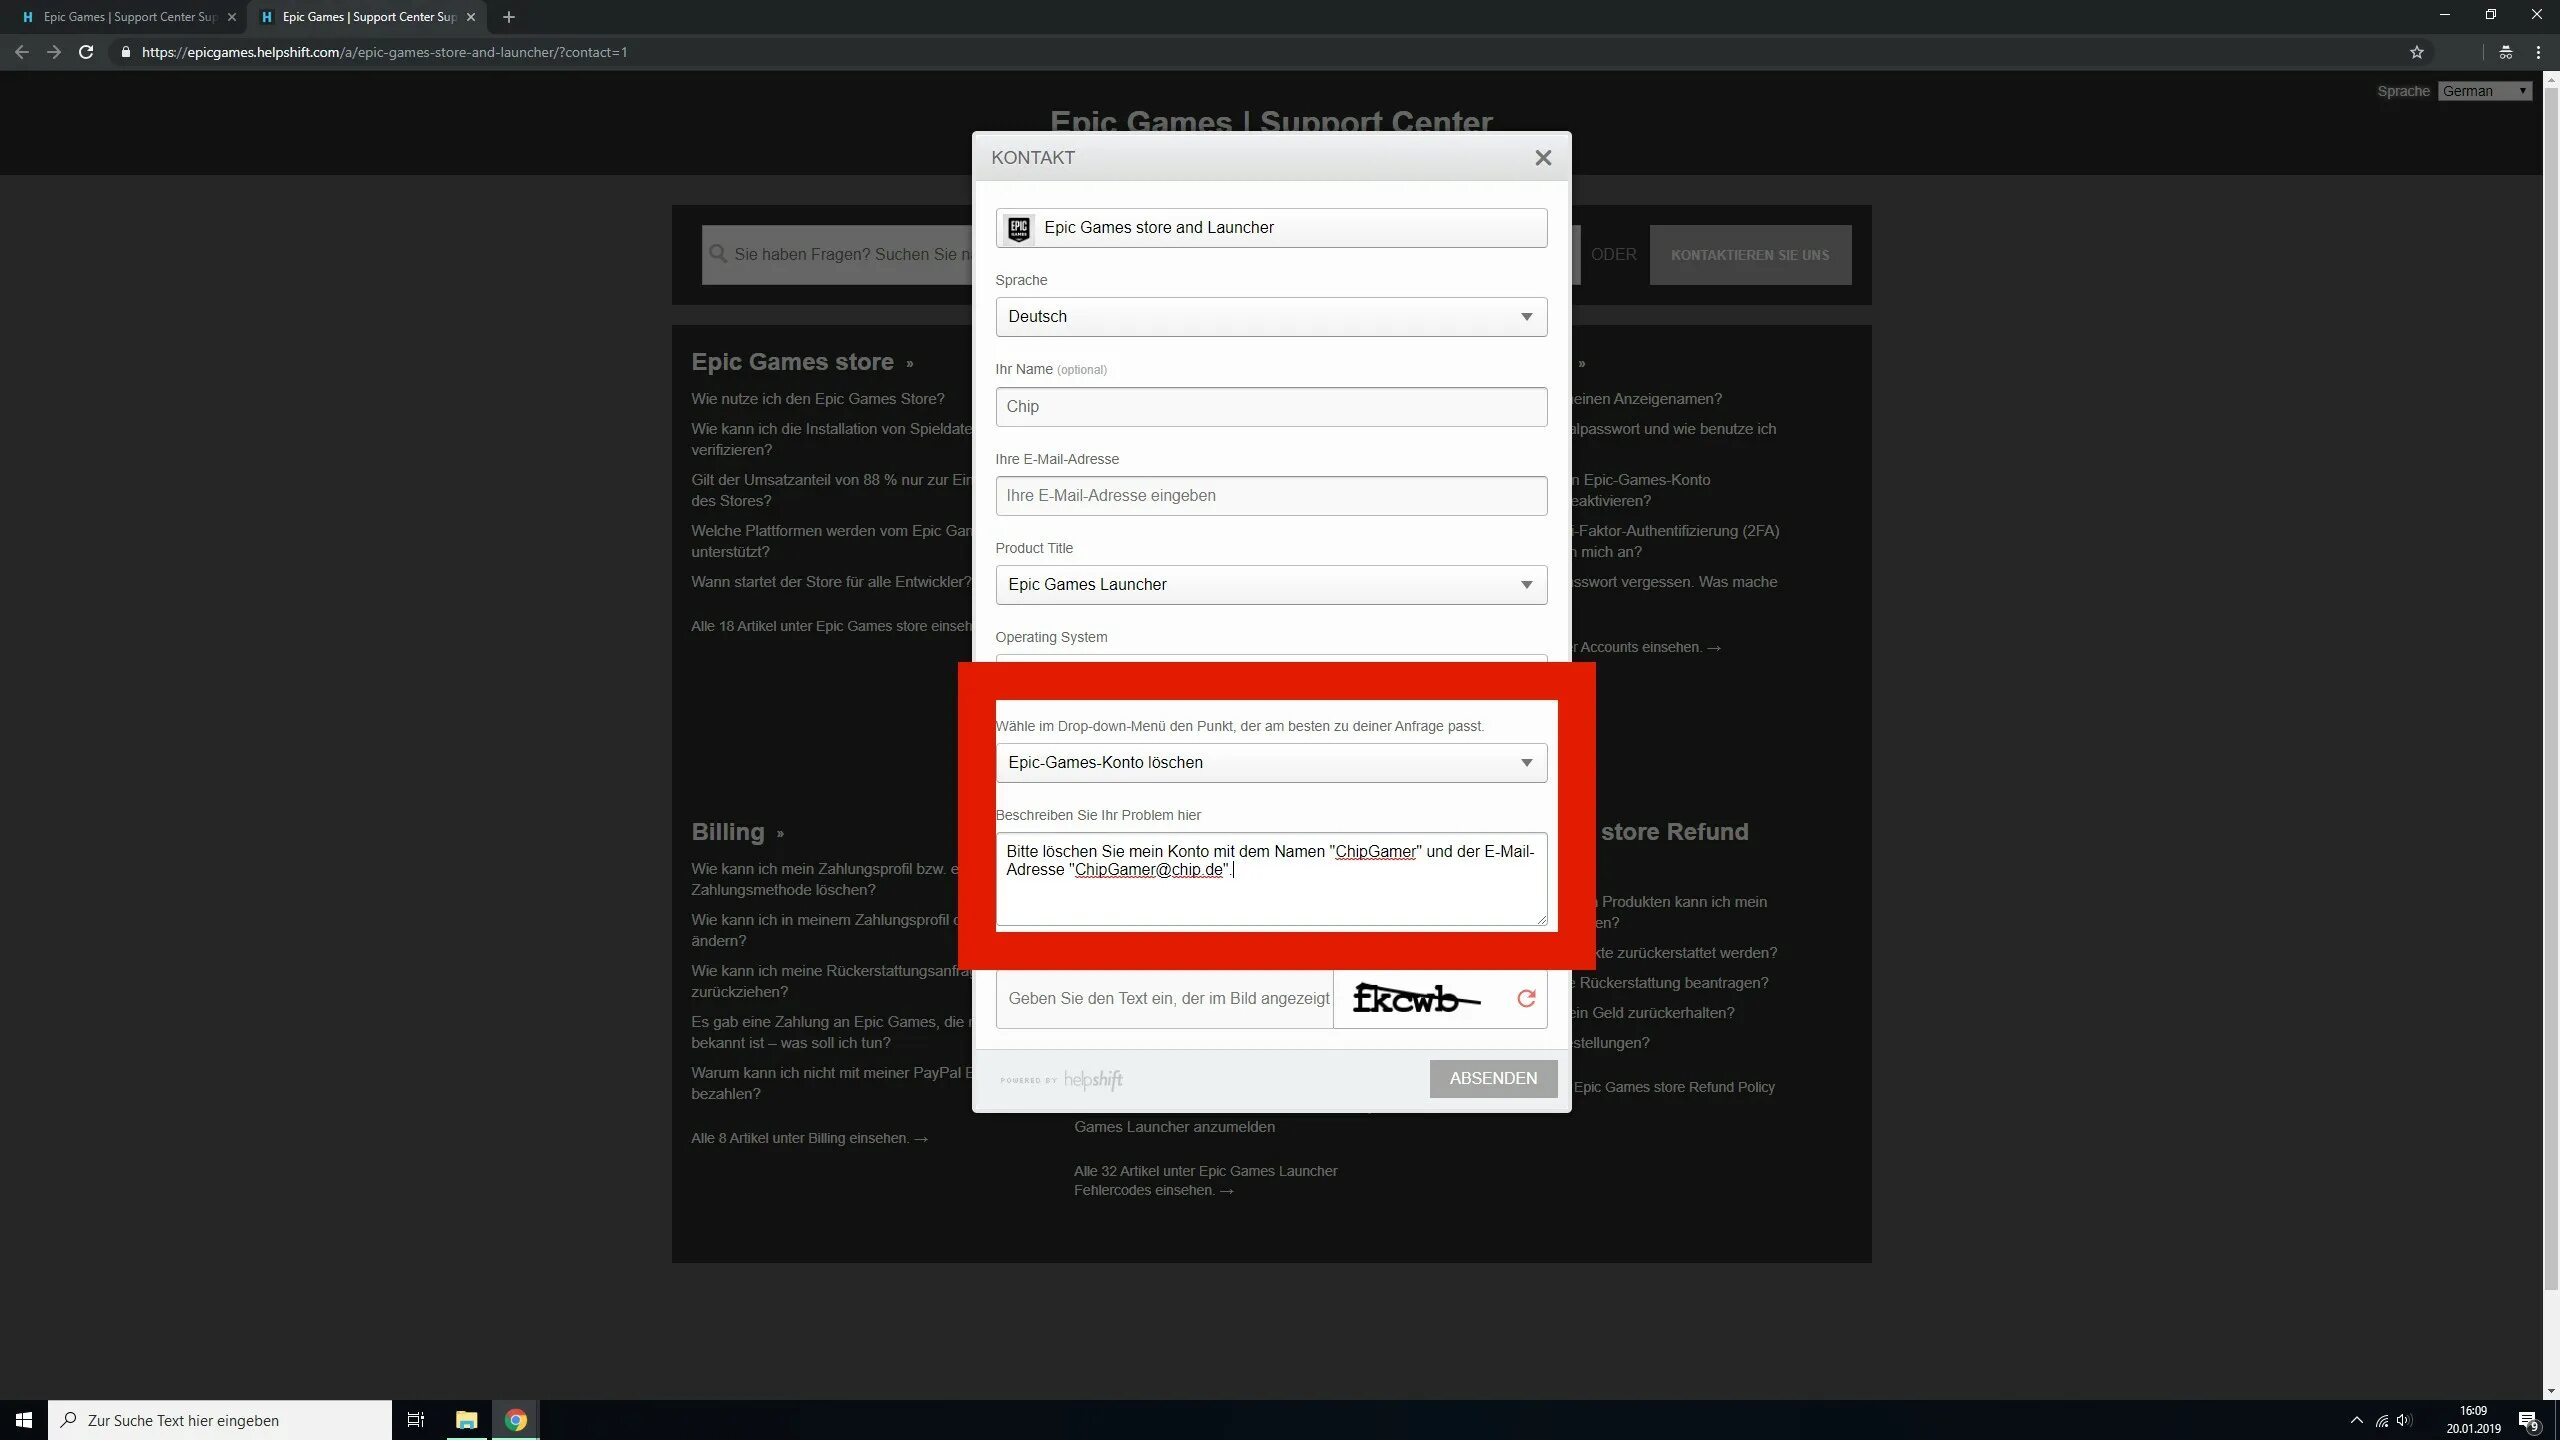Click the Ihre E-Mail-Adresse input field
Image resolution: width=2560 pixels, height=1440 pixels.
coord(1269,496)
